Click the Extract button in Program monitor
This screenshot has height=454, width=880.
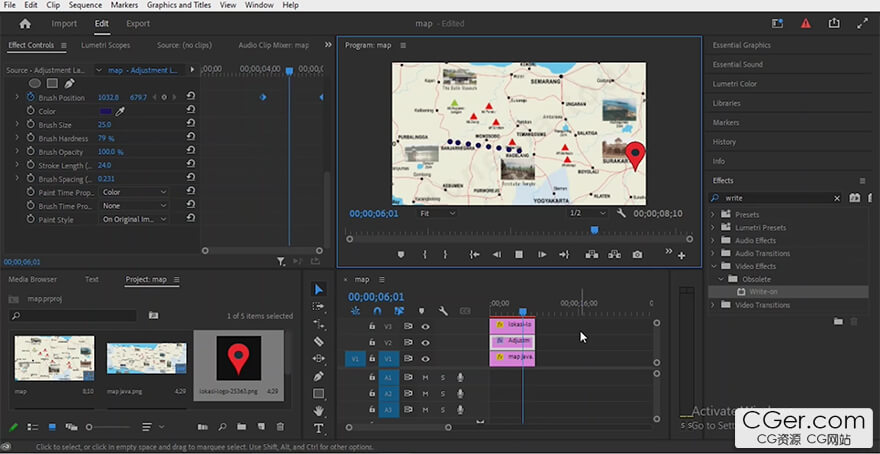(614, 255)
